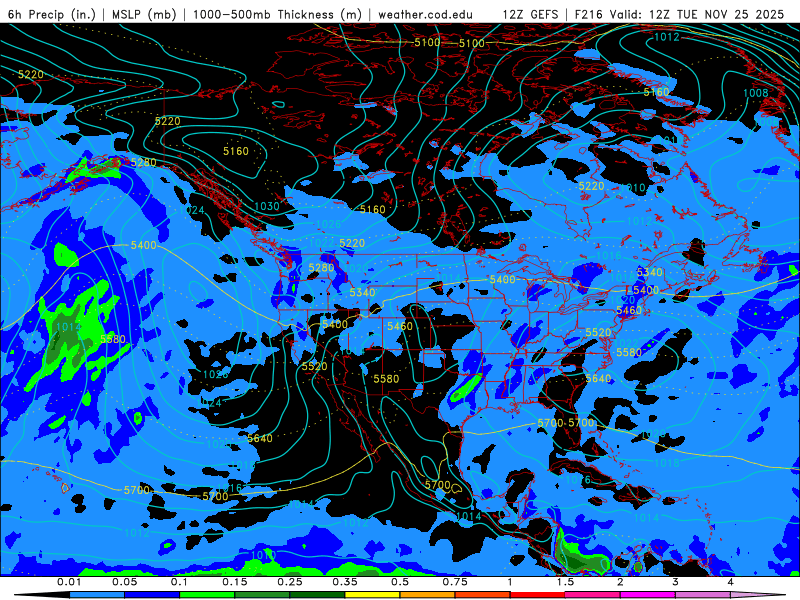This screenshot has width=800, height=600.
Task: Pick the yellow 0.35 legend swatch
Action: pyautogui.click(x=372, y=595)
